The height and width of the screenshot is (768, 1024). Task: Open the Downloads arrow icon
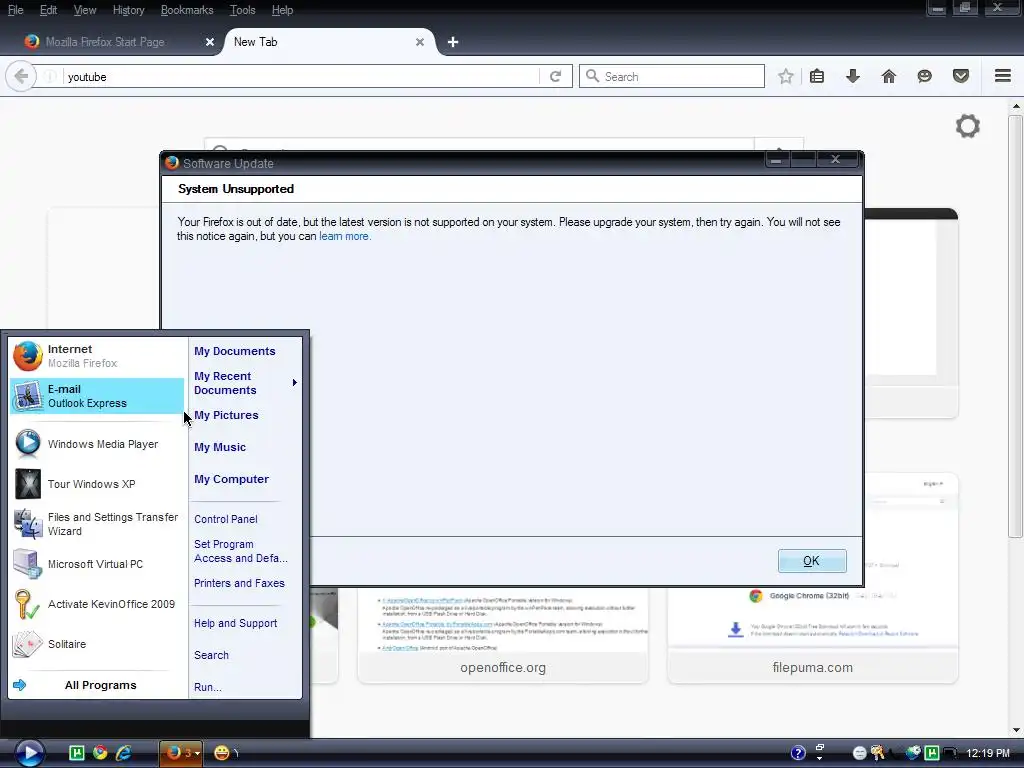click(852, 76)
